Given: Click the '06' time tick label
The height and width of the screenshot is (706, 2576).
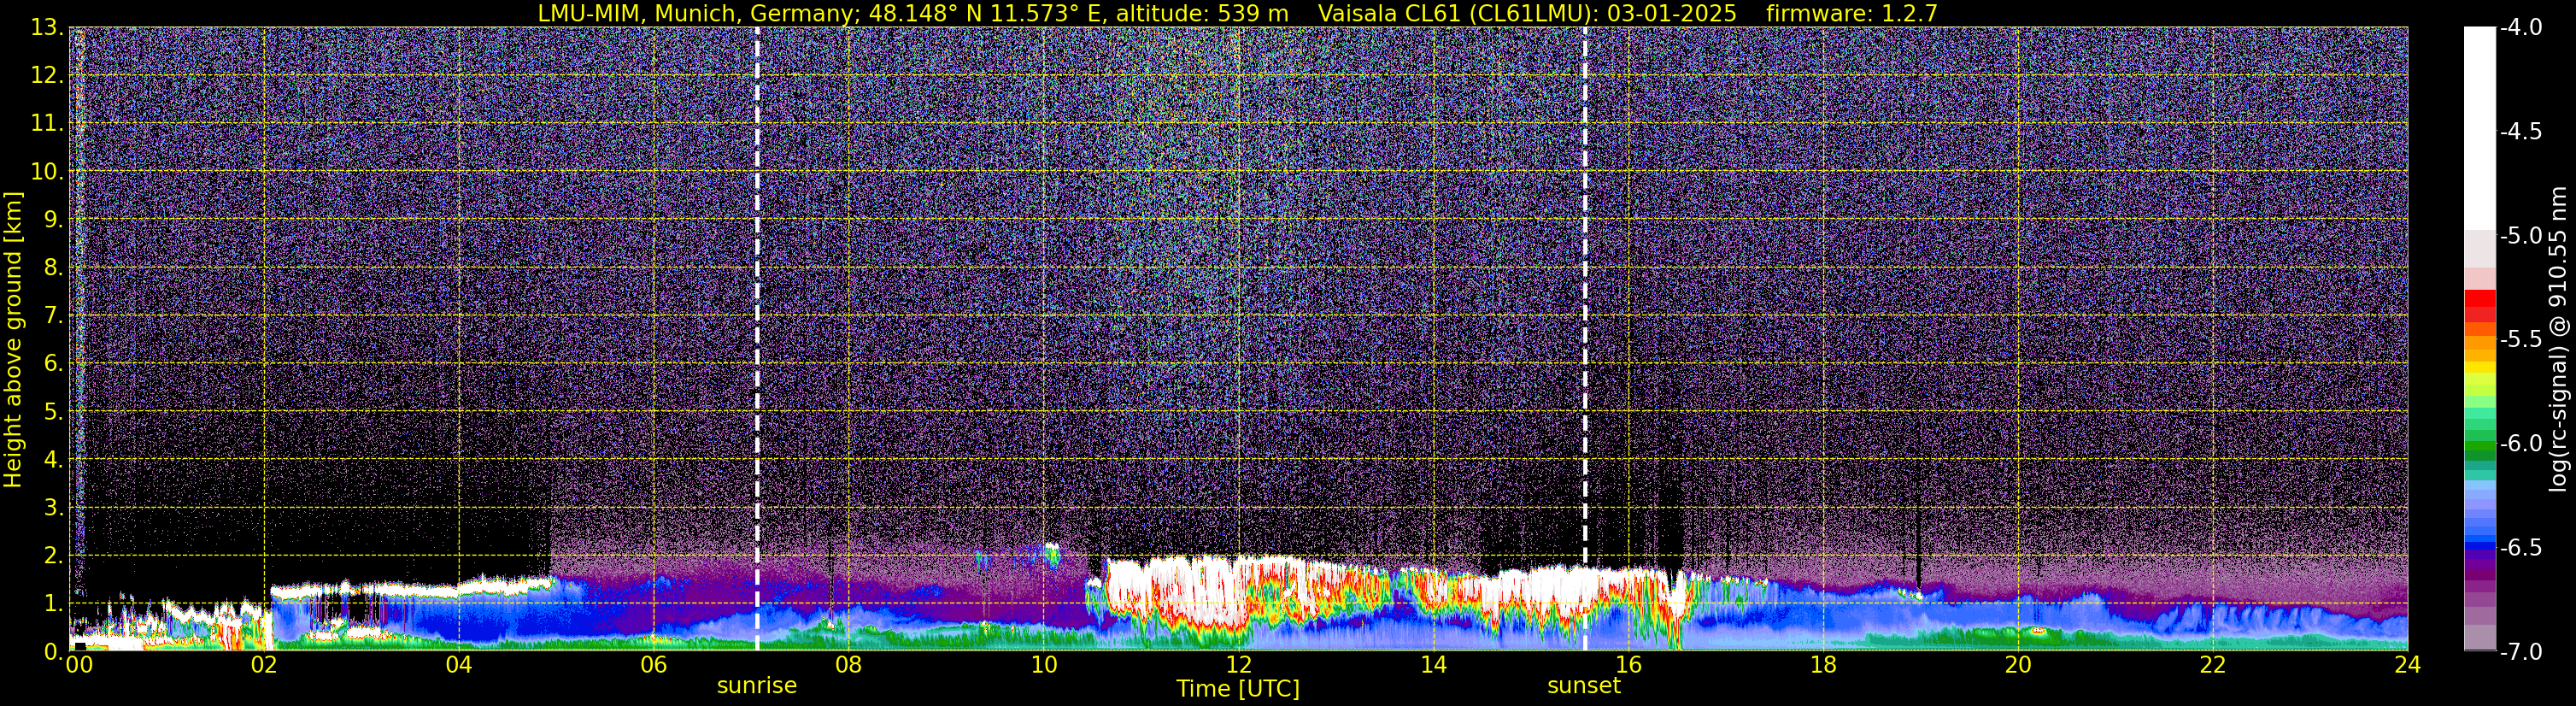Looking at the screenshot, I should click(x=653, y=665).
